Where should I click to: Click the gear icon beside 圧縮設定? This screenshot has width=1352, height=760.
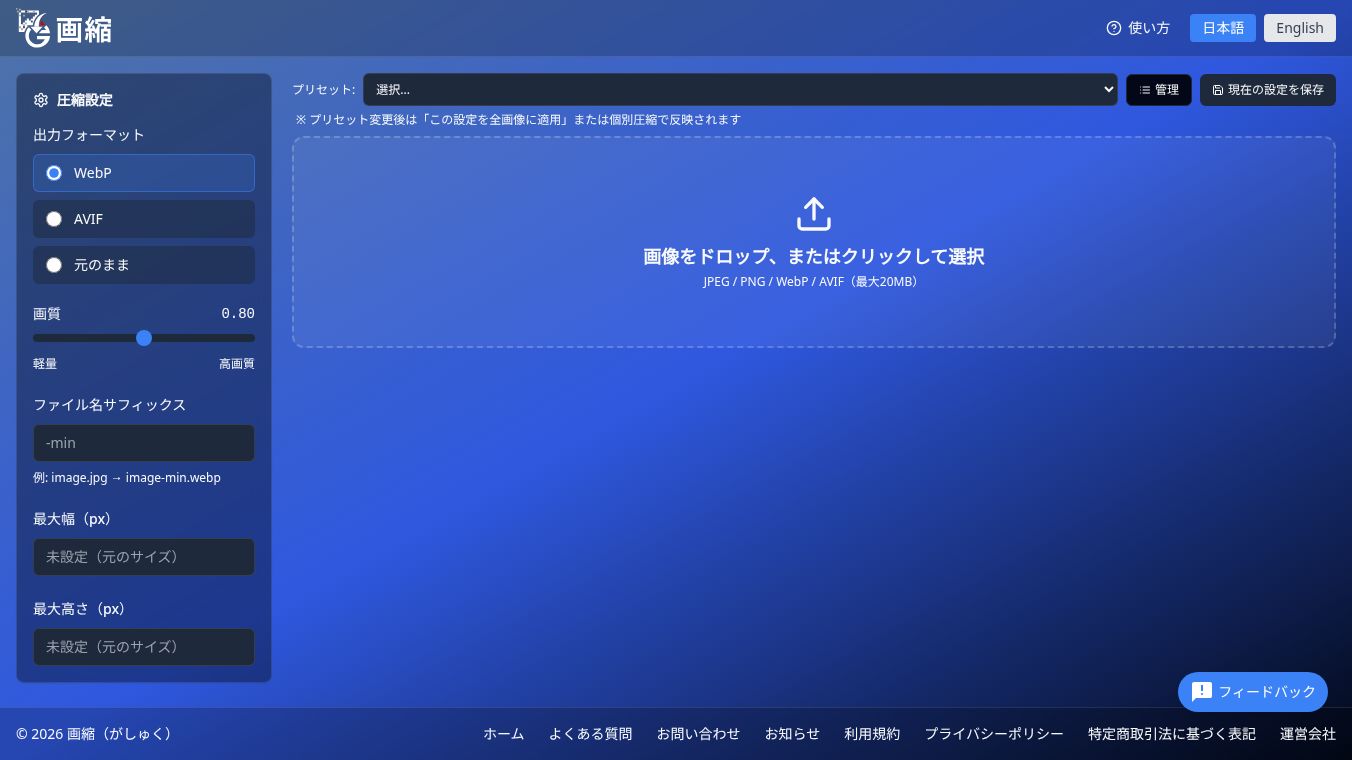(x=41, y=100)
